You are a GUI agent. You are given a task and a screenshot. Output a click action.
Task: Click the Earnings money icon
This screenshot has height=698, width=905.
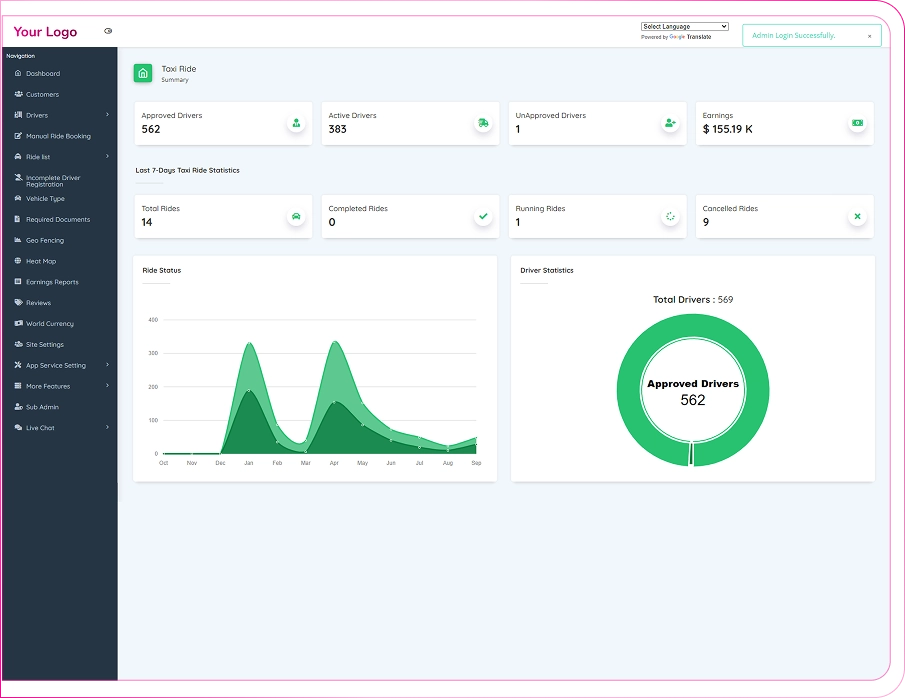[x=857, y=123]
